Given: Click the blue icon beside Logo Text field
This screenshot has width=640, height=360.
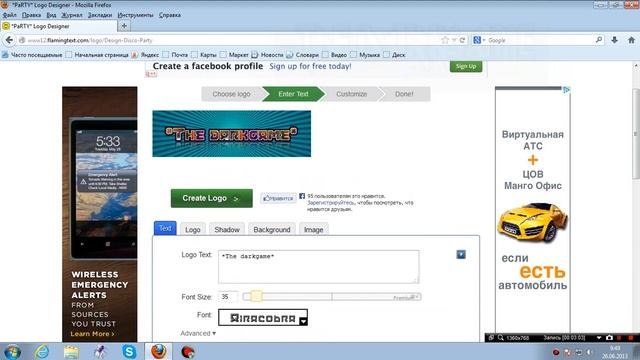Looking at the screenshot, I should pos(461,255).
